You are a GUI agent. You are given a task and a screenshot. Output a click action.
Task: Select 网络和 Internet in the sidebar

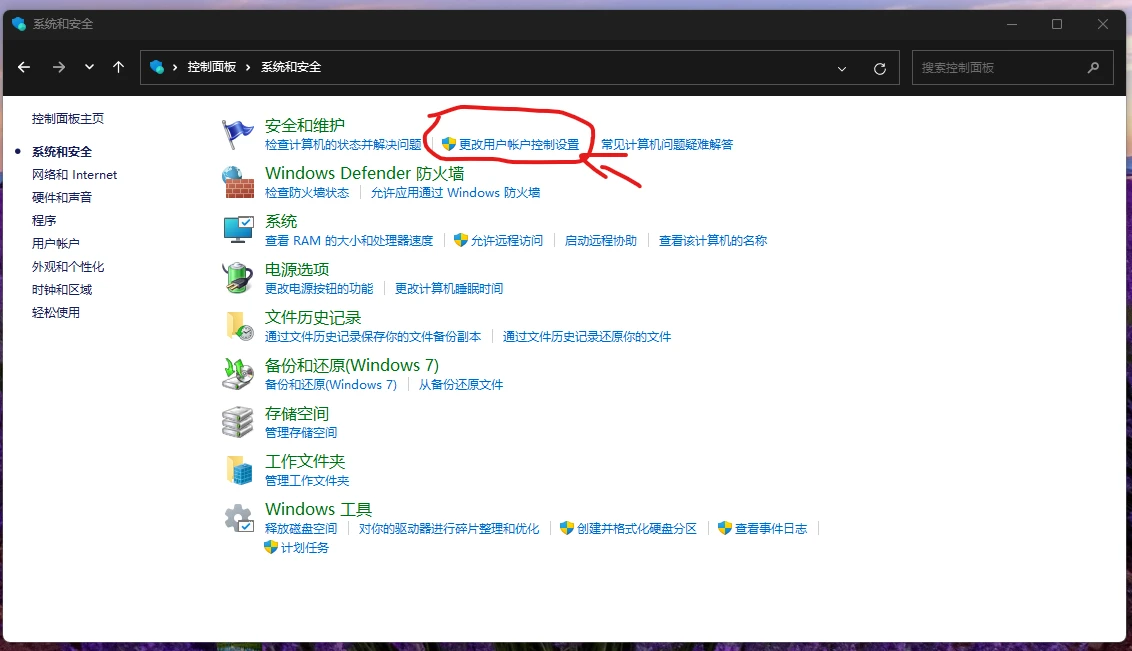[x=74, y=175]
